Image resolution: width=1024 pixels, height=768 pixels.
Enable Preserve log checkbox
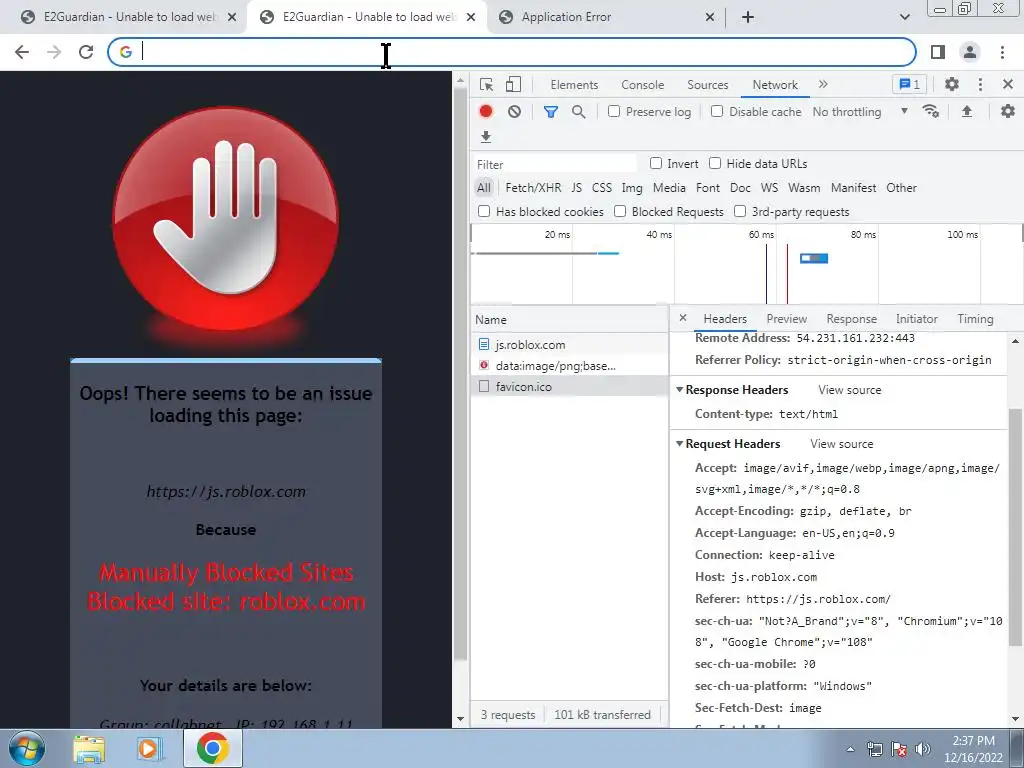[x=614, y=111]
